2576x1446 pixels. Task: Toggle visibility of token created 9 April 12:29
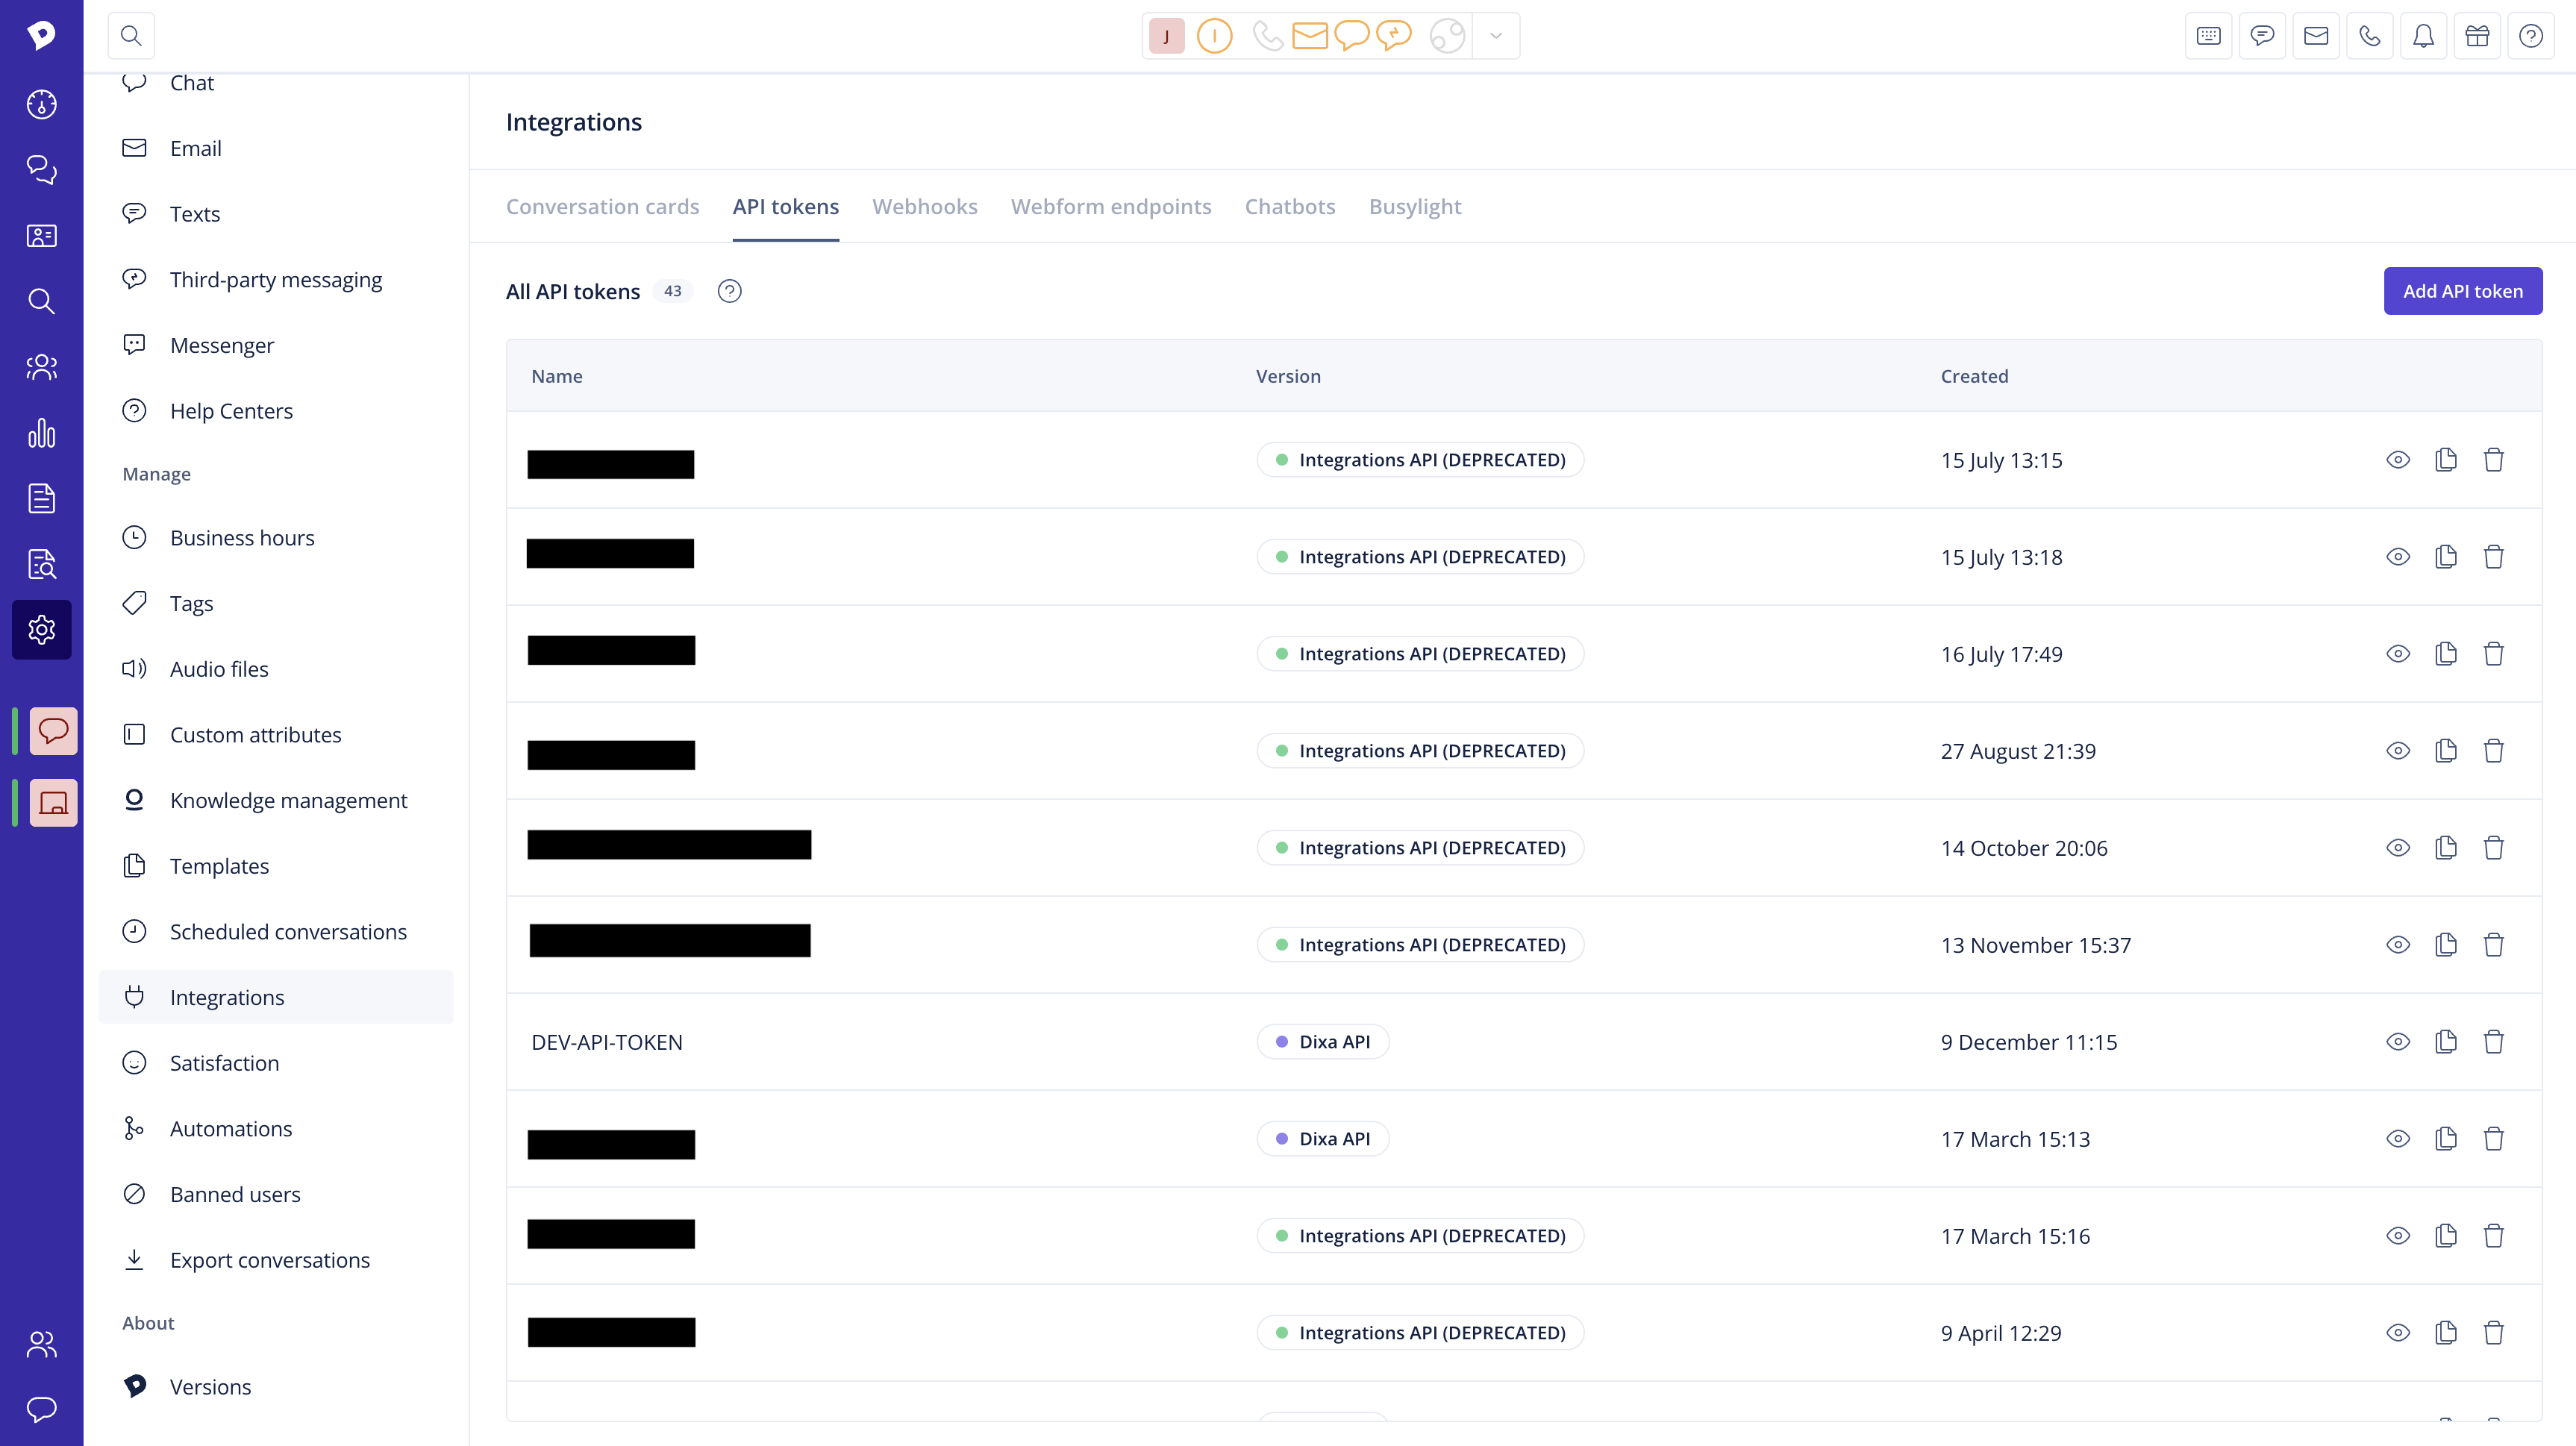2398,1333
